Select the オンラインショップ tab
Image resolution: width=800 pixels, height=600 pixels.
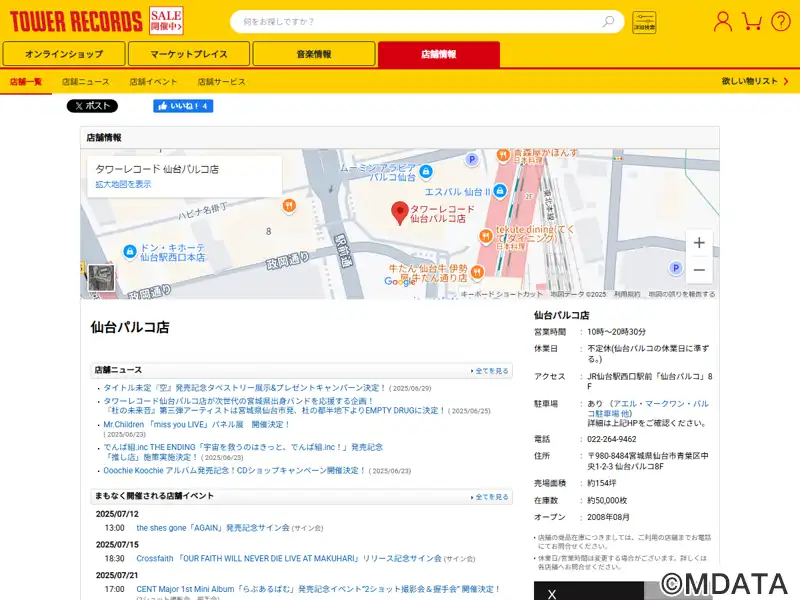pos(64,54)
